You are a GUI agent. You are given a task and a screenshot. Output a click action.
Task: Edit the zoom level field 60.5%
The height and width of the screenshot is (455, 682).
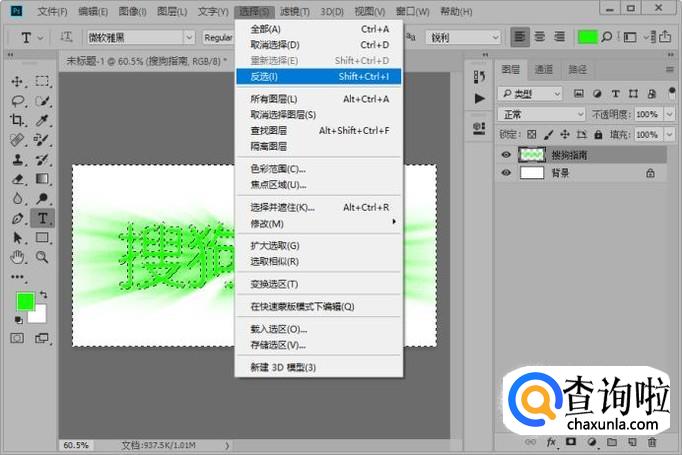click(x=76, y=445)
